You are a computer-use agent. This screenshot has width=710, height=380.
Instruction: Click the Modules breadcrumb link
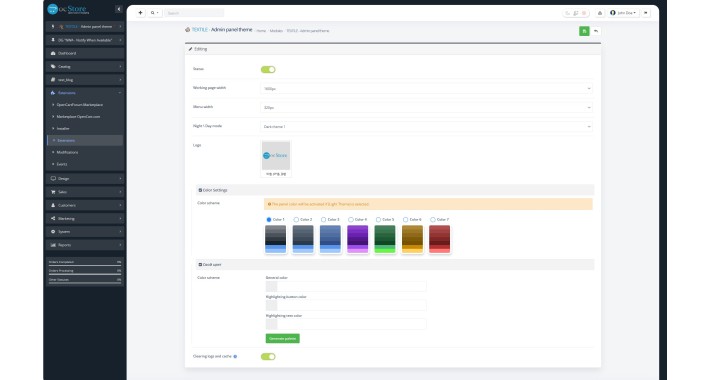(x=276, y=31)
